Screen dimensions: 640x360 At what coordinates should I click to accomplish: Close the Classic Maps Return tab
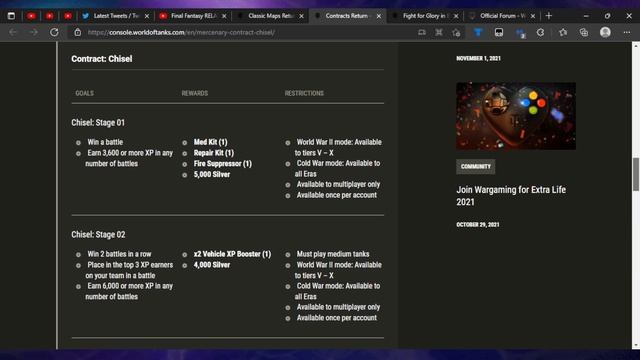click(302, 16)
